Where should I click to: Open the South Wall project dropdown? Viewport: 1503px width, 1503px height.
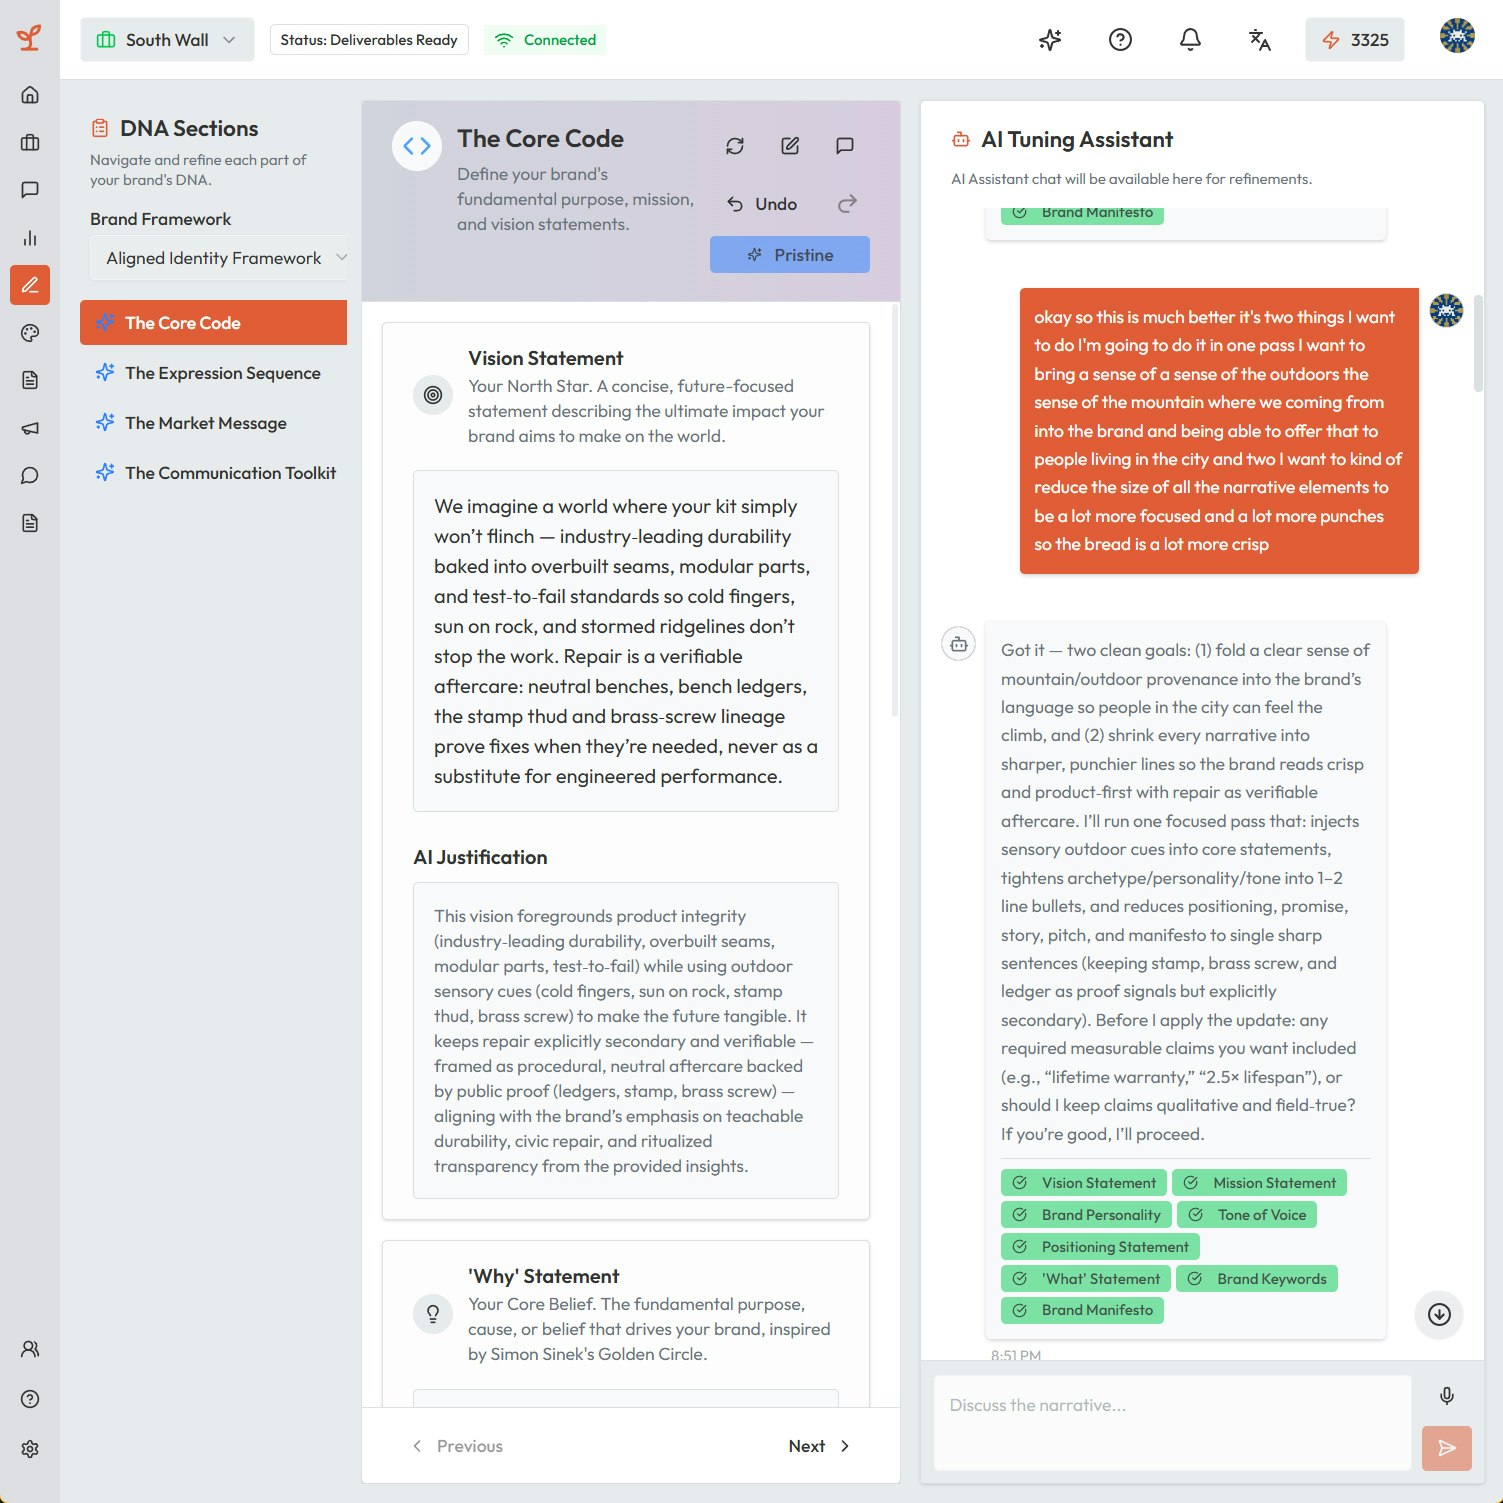167,40
